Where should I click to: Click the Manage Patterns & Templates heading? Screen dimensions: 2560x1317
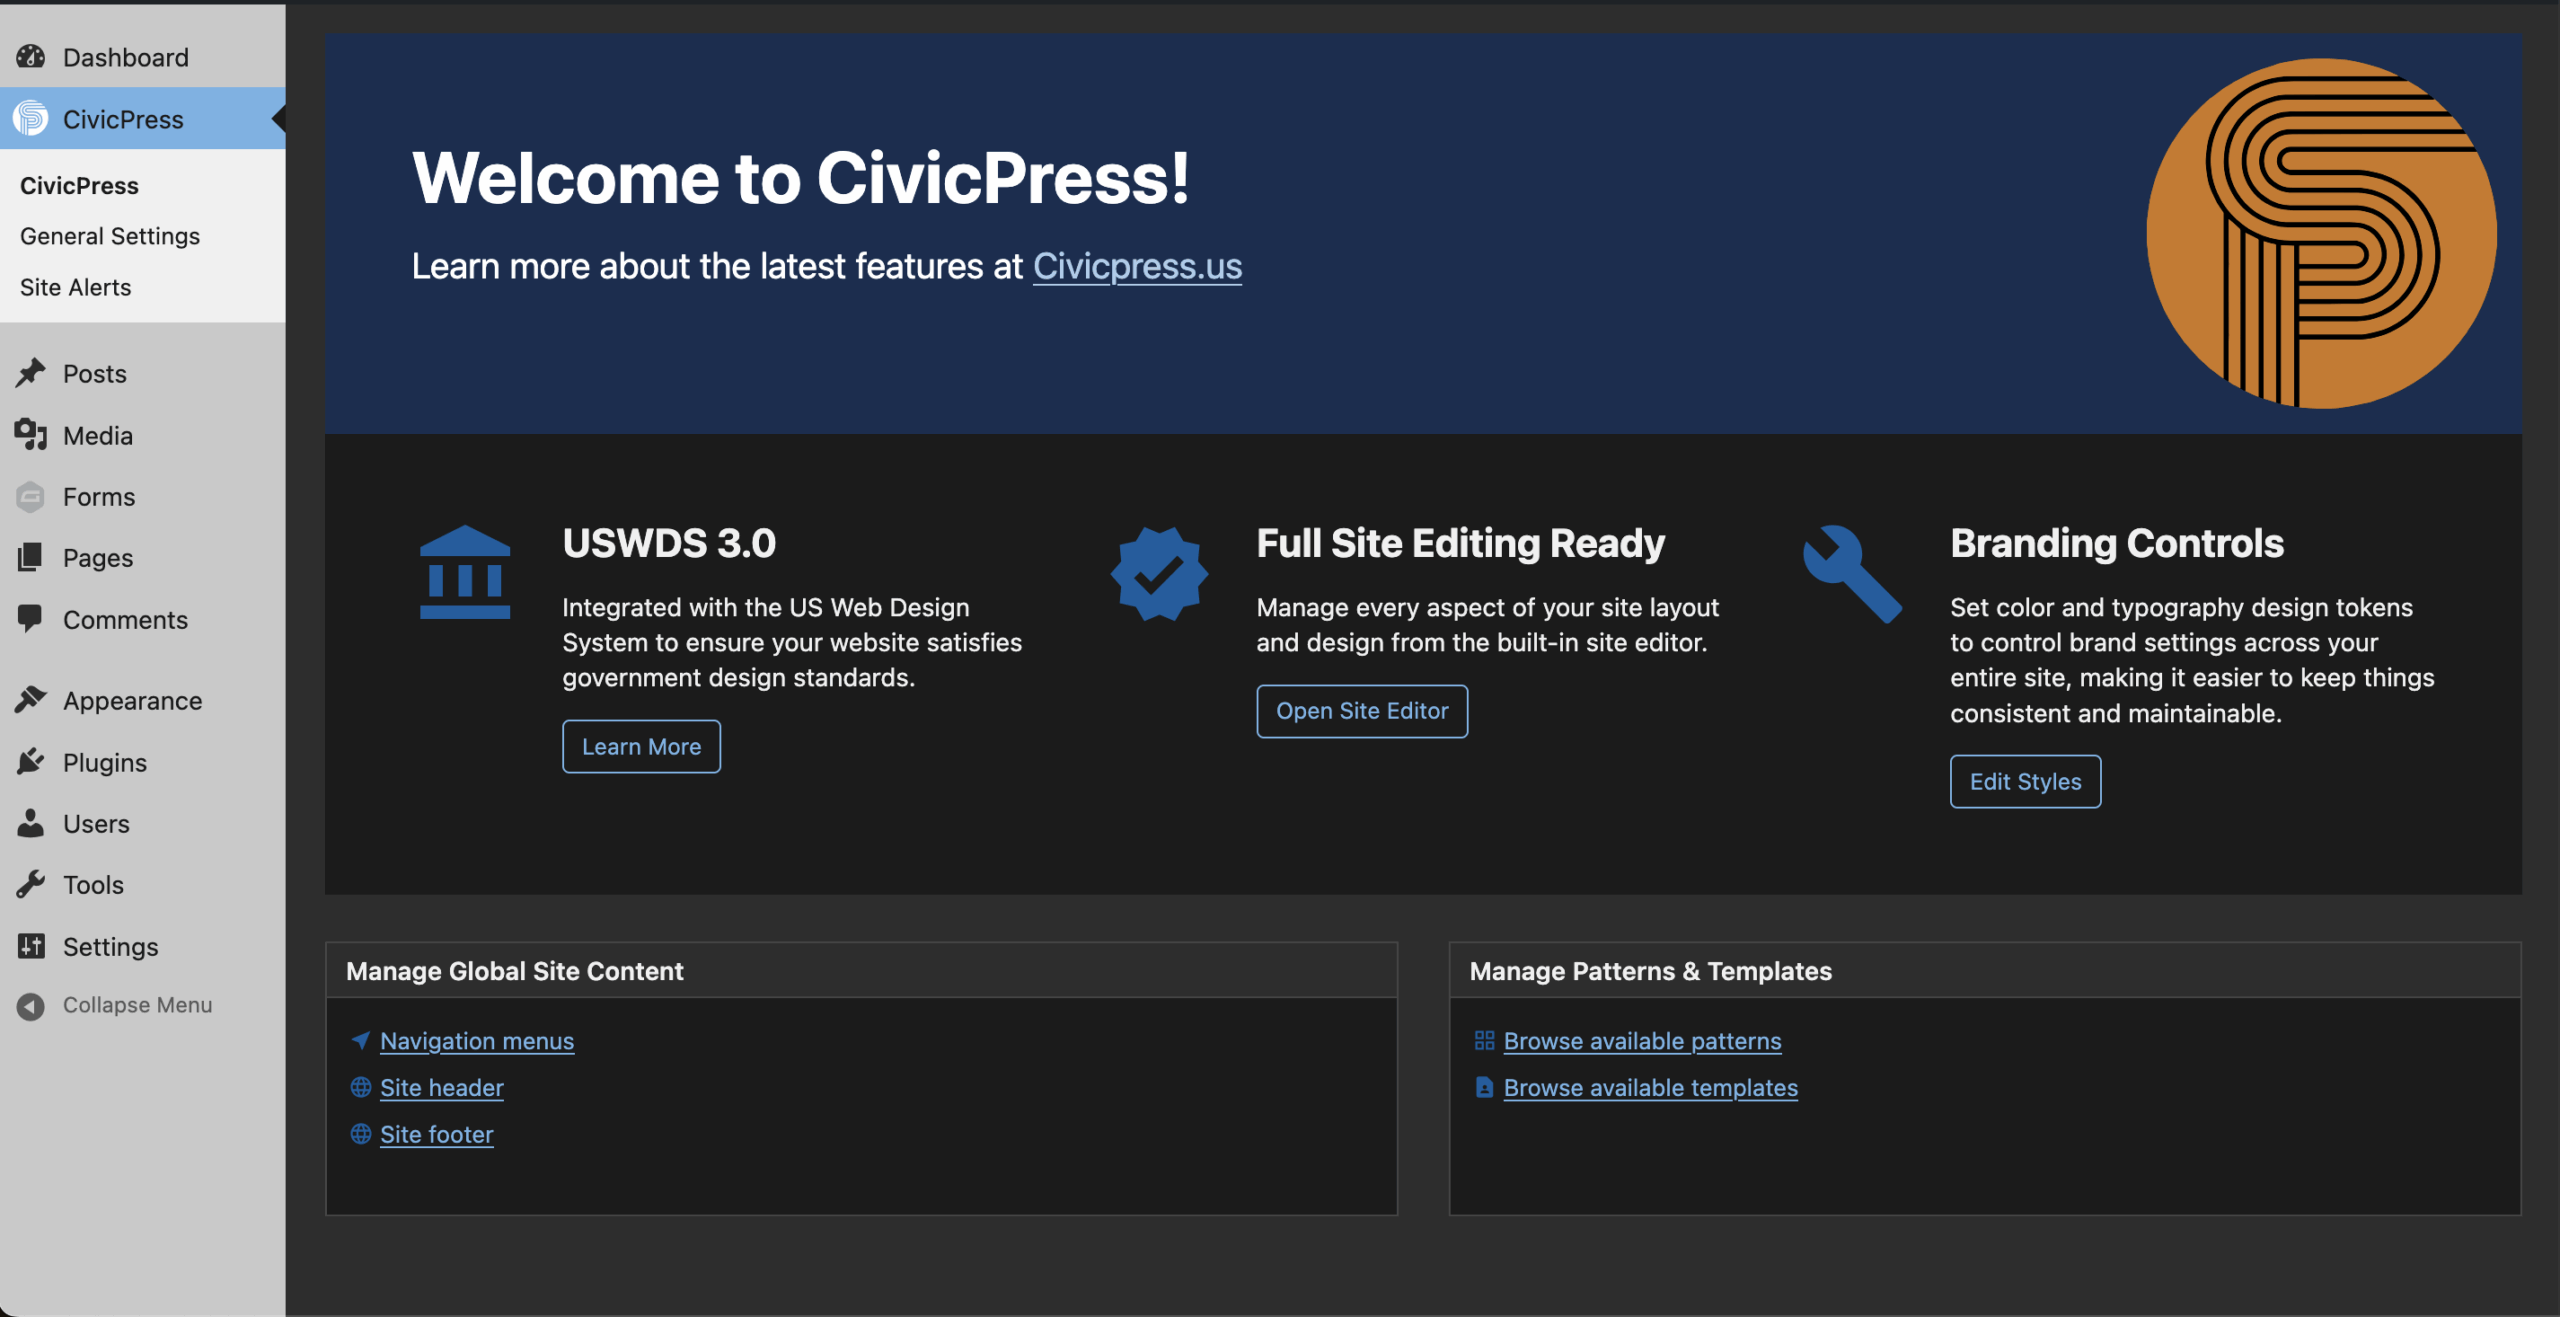coord(1650,970)
